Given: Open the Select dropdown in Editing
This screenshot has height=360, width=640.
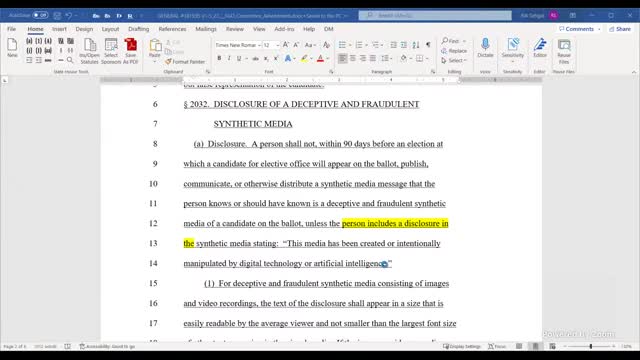Looking at the screenshot, I should 454,60.
